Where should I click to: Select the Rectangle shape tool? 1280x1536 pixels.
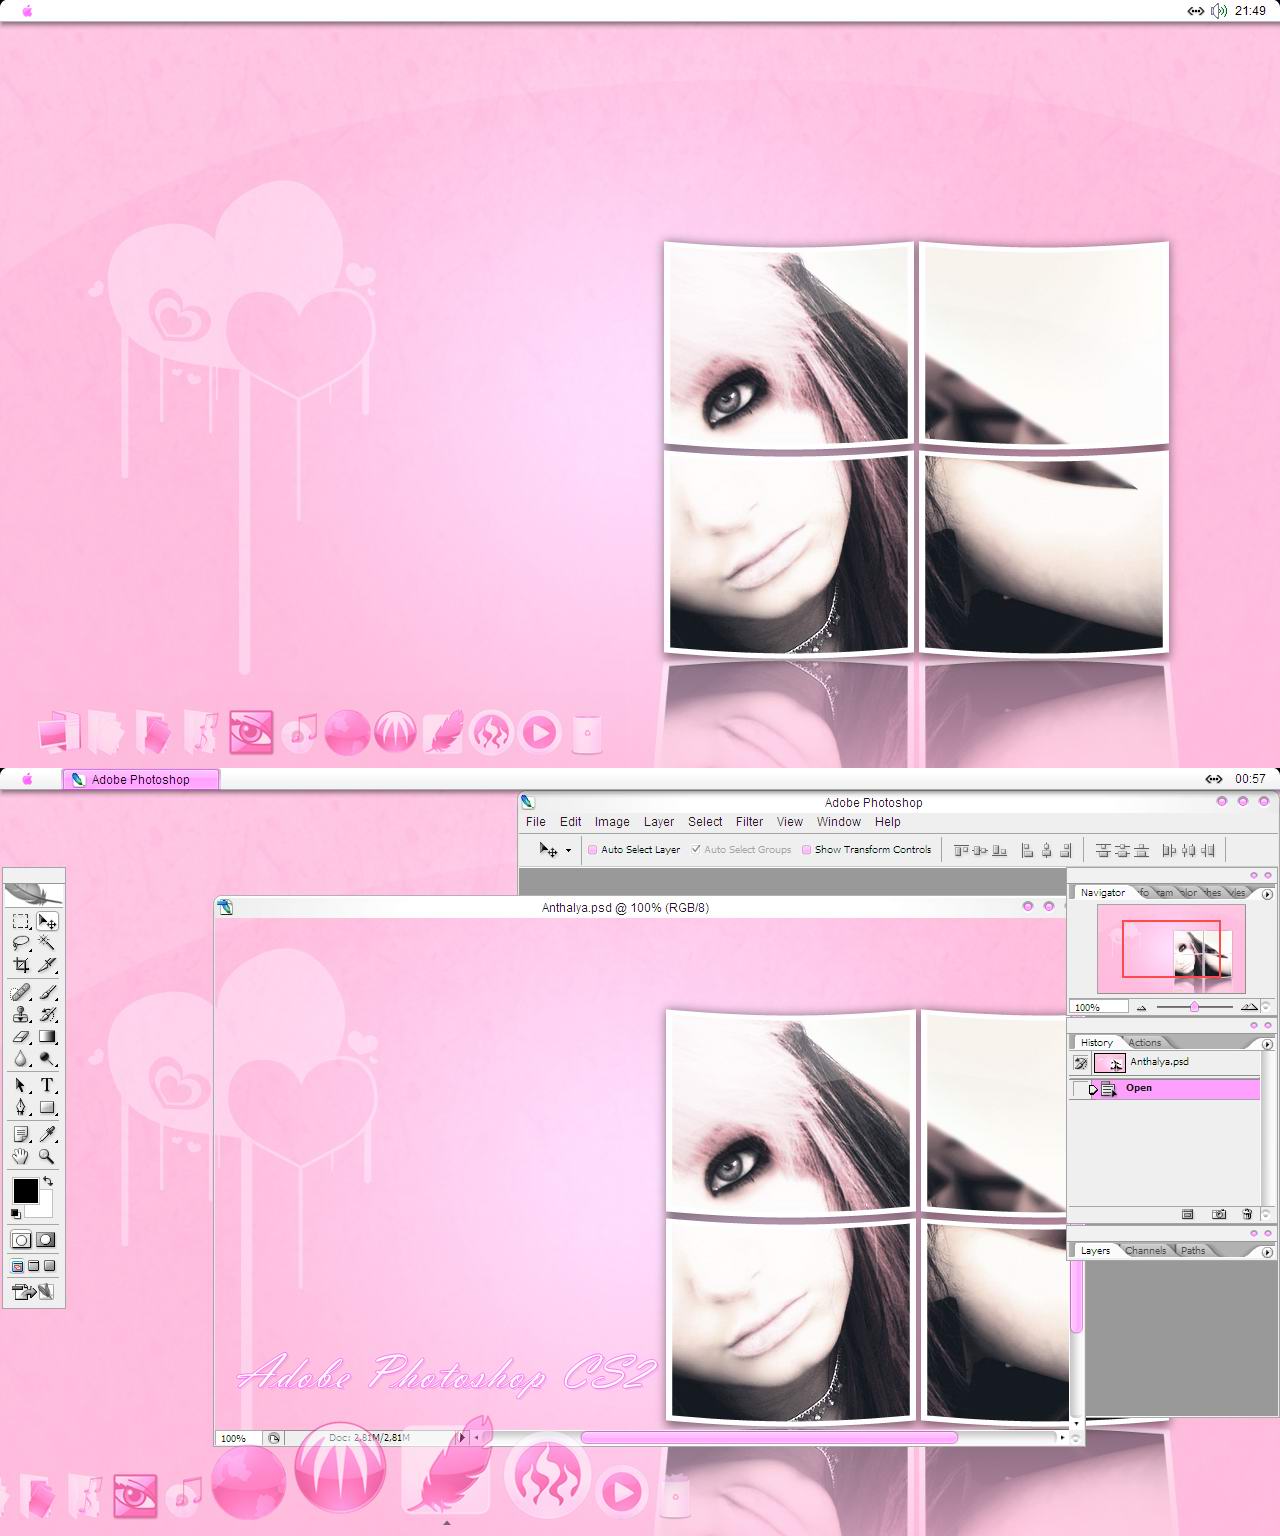pos(47,1108)
